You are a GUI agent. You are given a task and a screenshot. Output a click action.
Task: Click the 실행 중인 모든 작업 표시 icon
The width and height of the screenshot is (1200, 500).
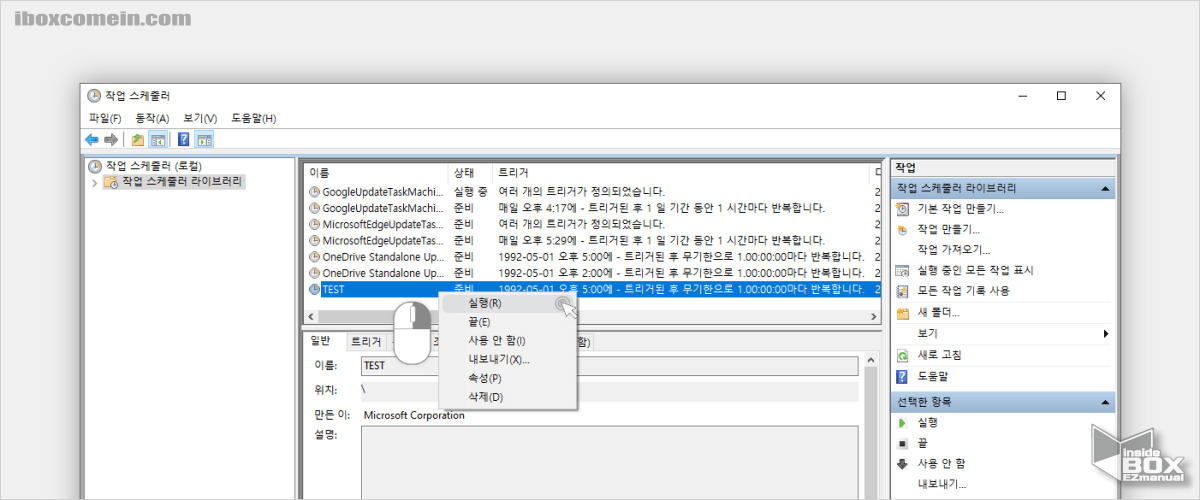click(903, 270)
